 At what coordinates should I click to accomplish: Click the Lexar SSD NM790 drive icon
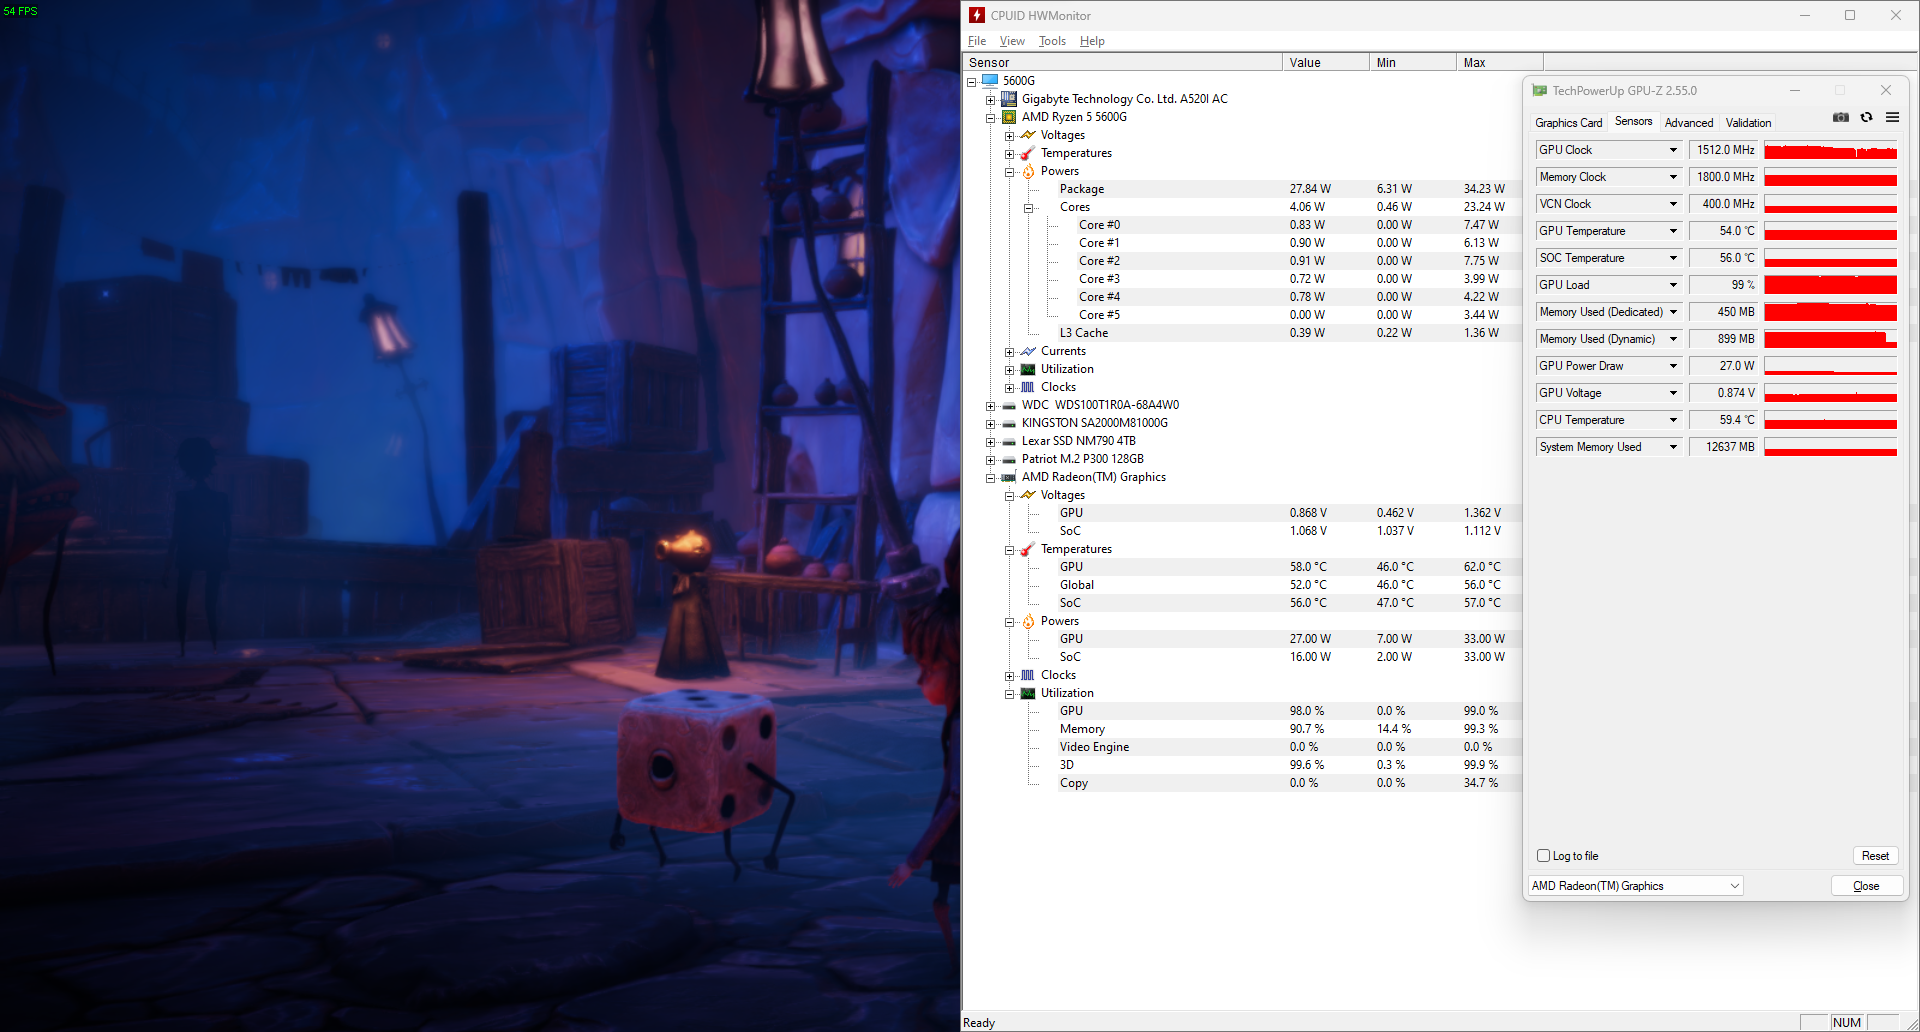[x=1009, y=441]
